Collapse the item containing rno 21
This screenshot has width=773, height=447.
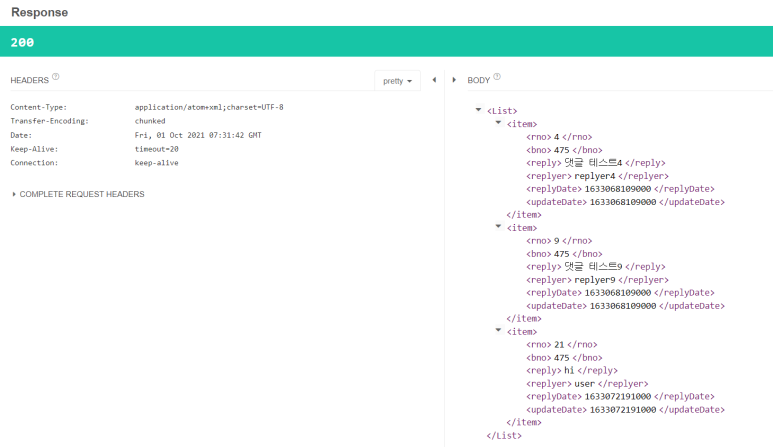498,330
